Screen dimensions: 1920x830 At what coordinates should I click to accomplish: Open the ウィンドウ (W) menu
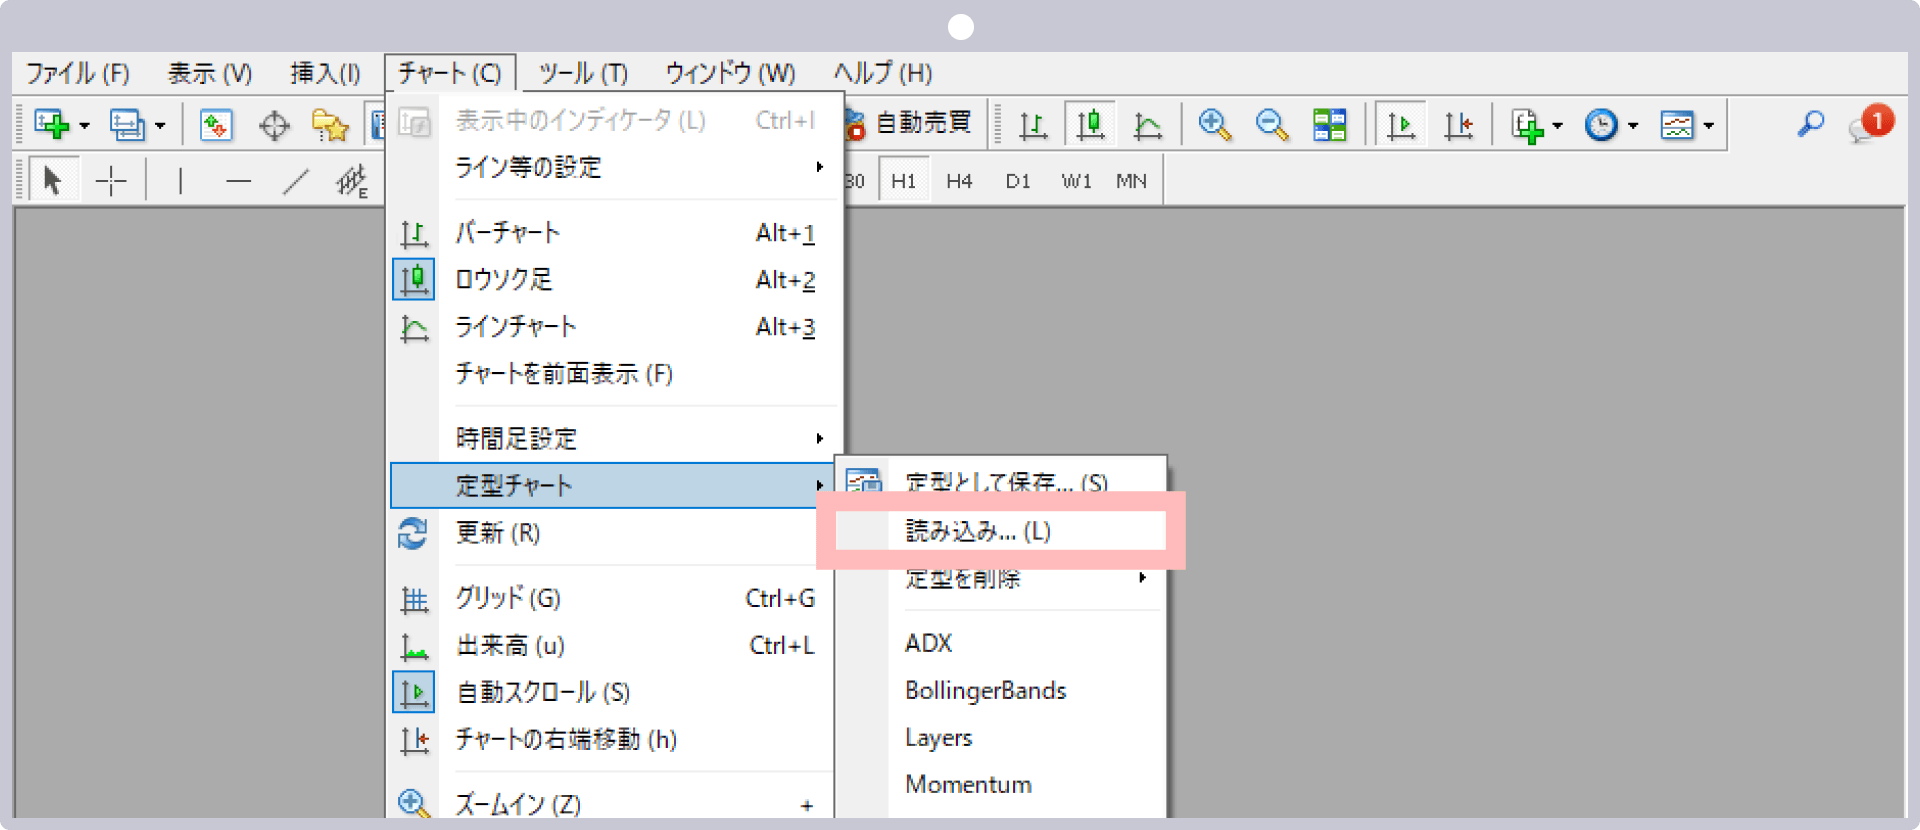tap(731, 73)
